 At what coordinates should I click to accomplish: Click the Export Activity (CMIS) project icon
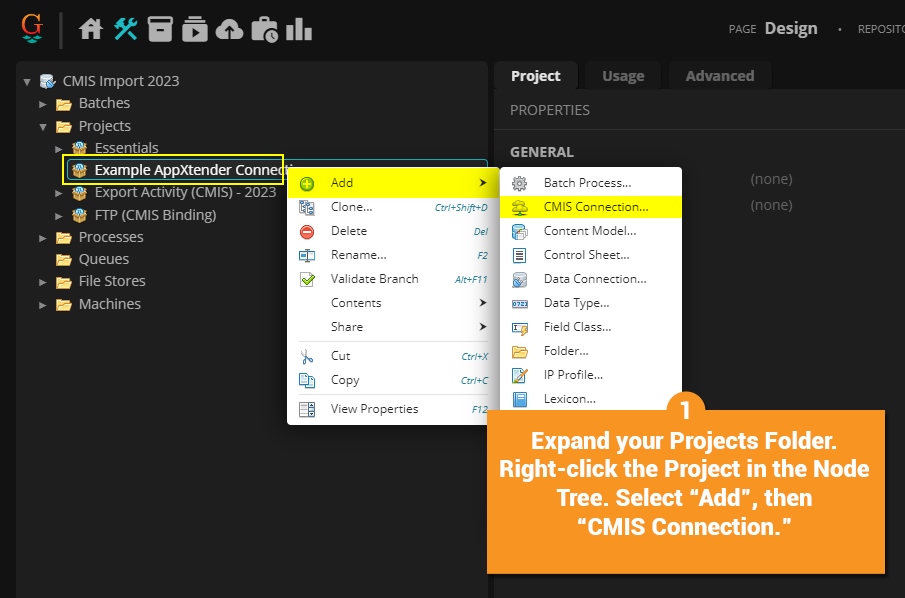[x=79, y=193]
